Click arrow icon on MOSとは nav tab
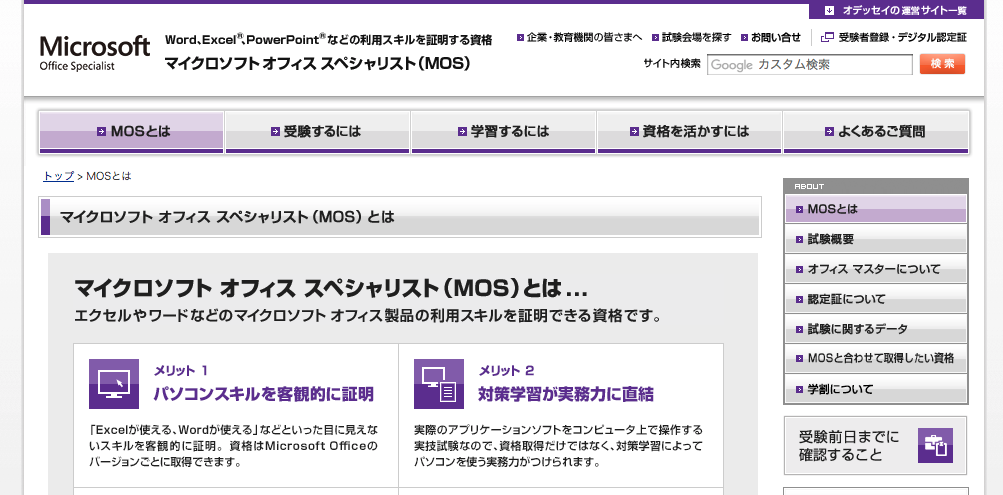Screen dimensions: 1003x495 click(101, 132)
